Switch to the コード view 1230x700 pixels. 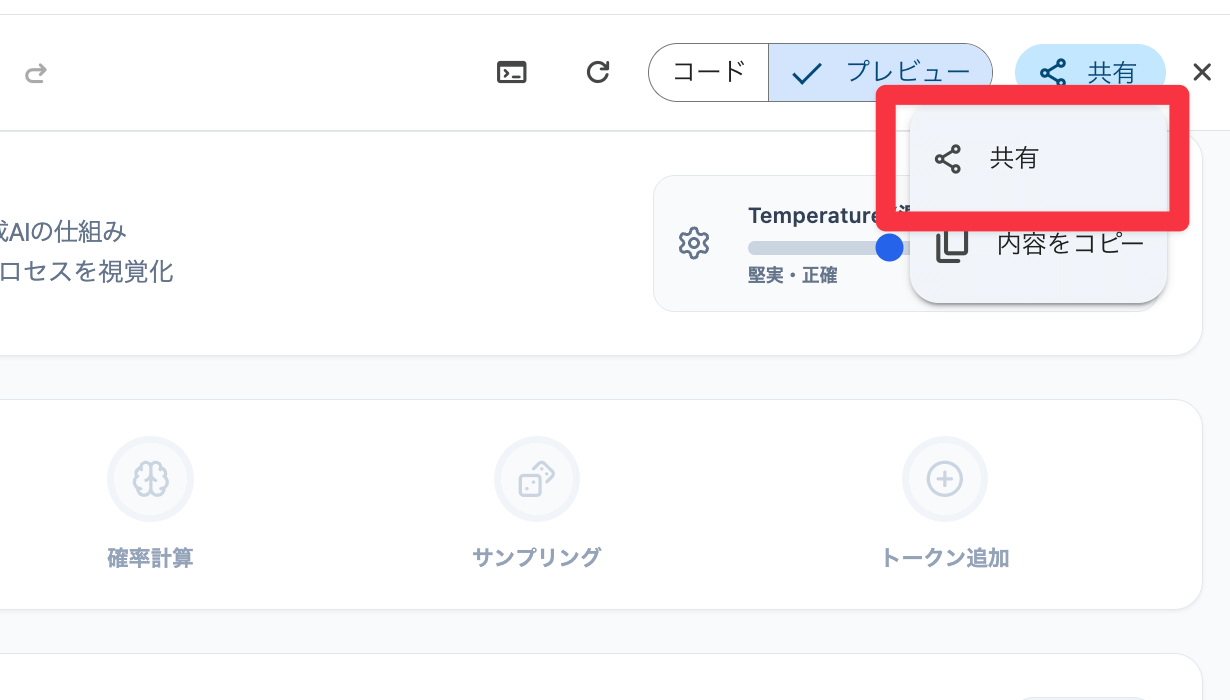click(x=709, y=72)
